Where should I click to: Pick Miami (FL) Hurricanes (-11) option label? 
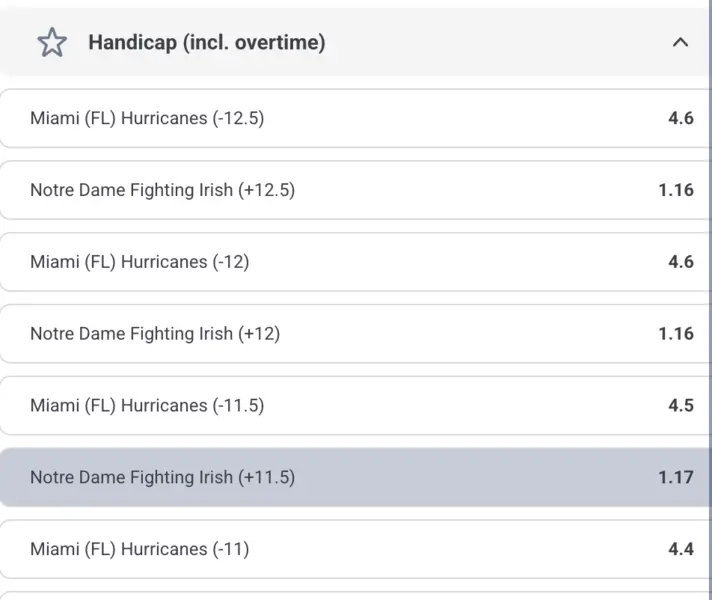coord(139,550)
